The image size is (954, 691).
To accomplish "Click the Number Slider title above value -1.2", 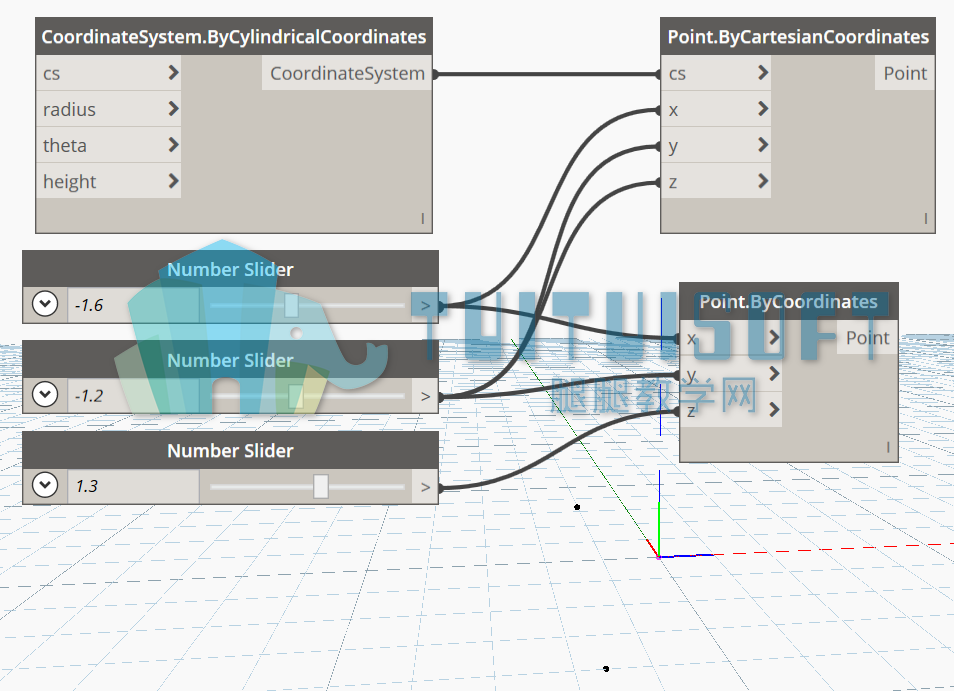I will click(x=230, y=360).
